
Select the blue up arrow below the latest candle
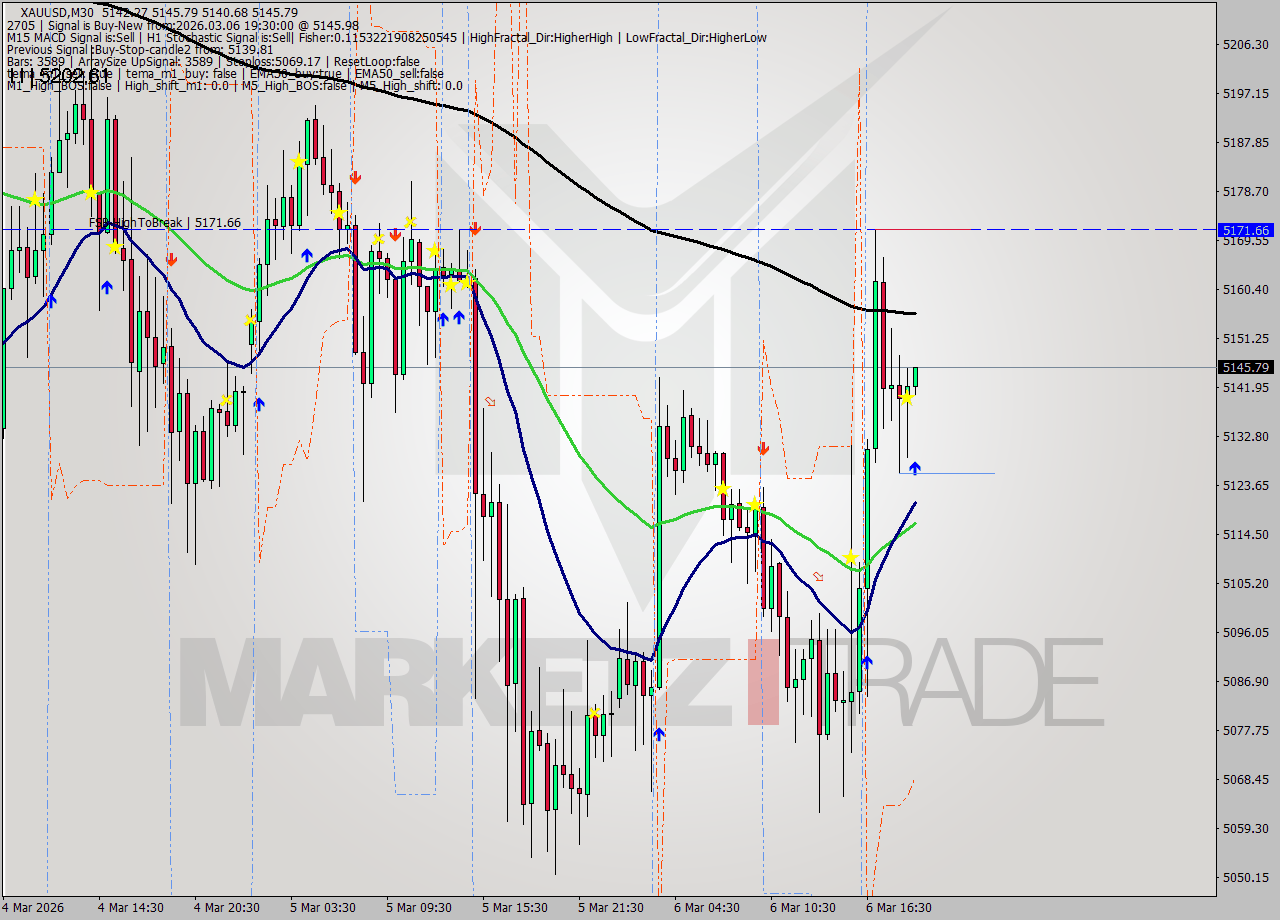(x=915, y=467)
